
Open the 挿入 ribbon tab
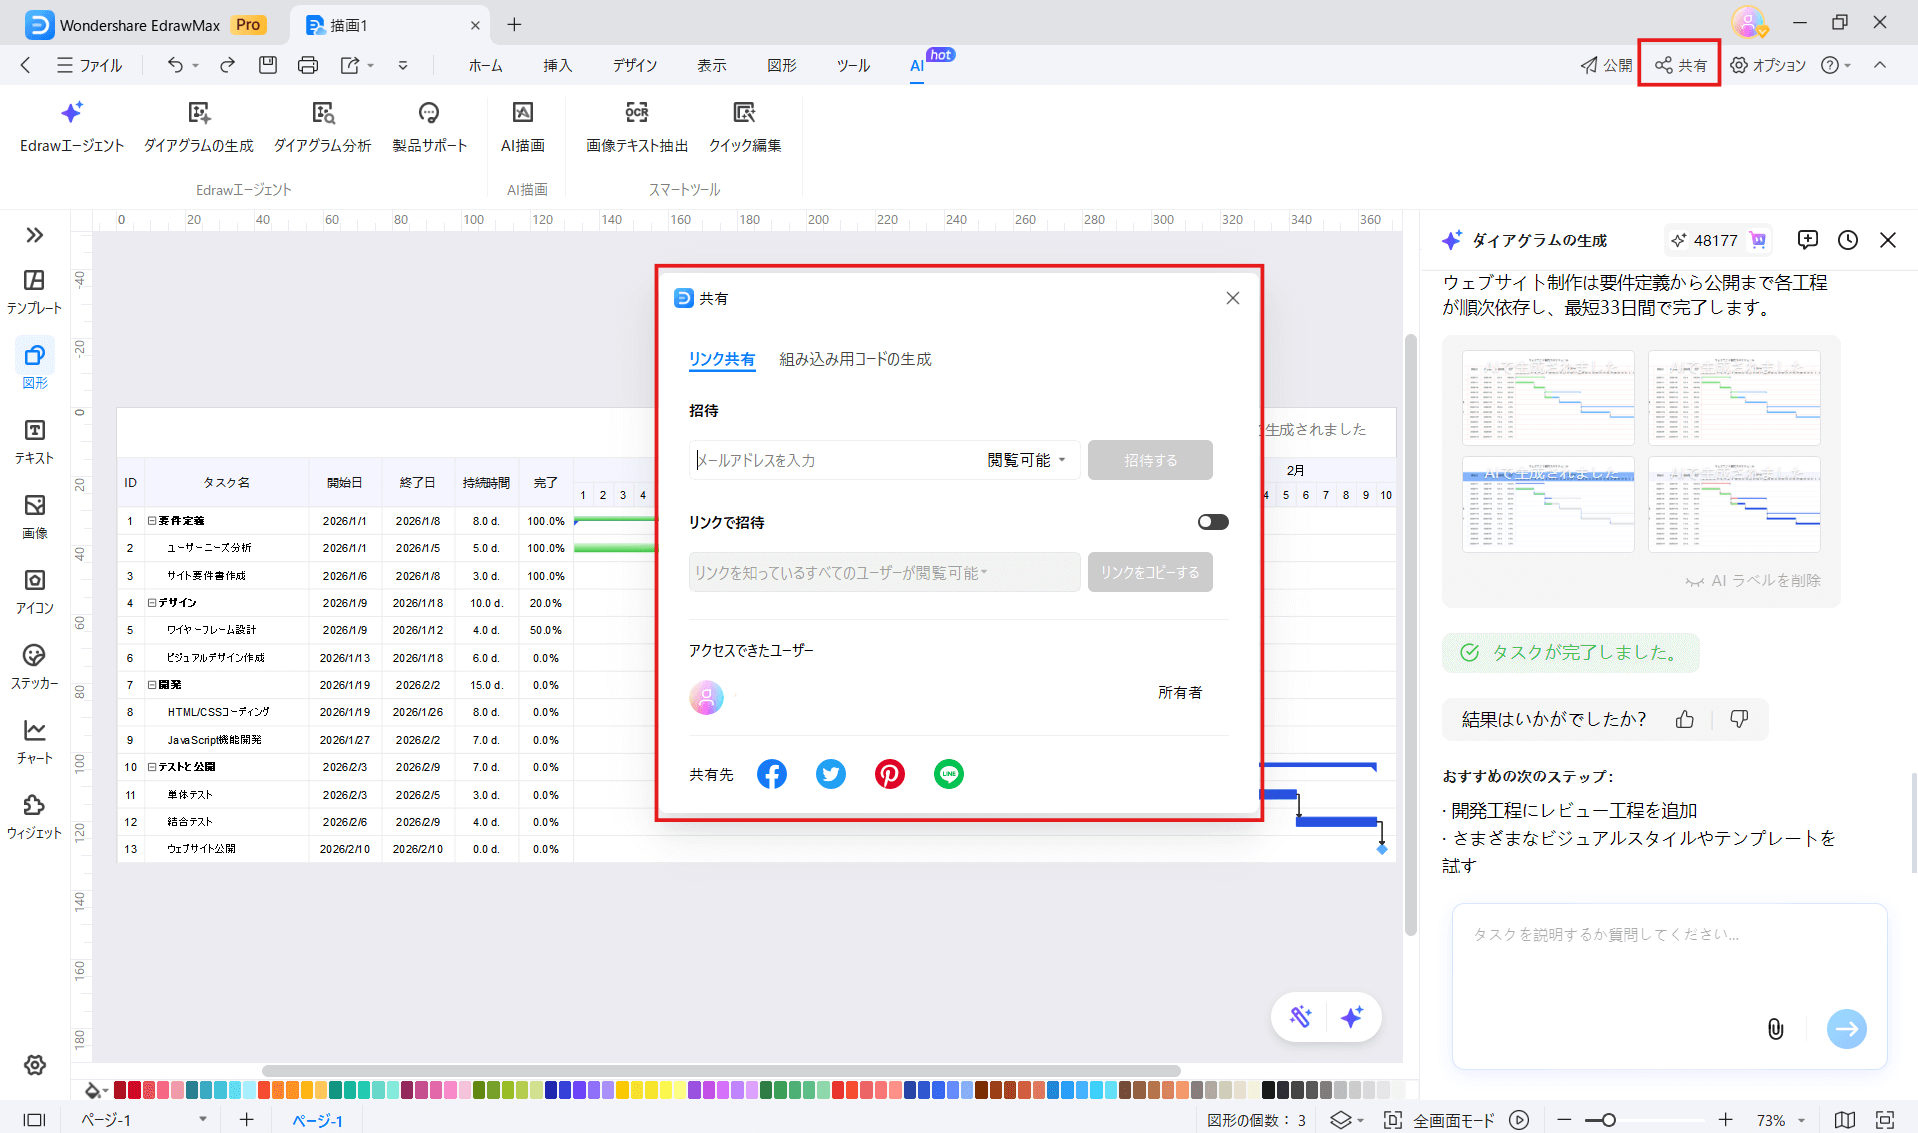coord(557,65)
